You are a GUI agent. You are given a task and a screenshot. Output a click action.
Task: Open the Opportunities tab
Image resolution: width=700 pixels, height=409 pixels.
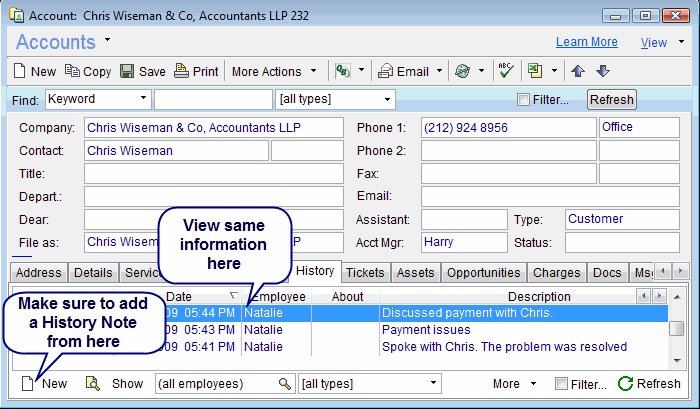484,272
